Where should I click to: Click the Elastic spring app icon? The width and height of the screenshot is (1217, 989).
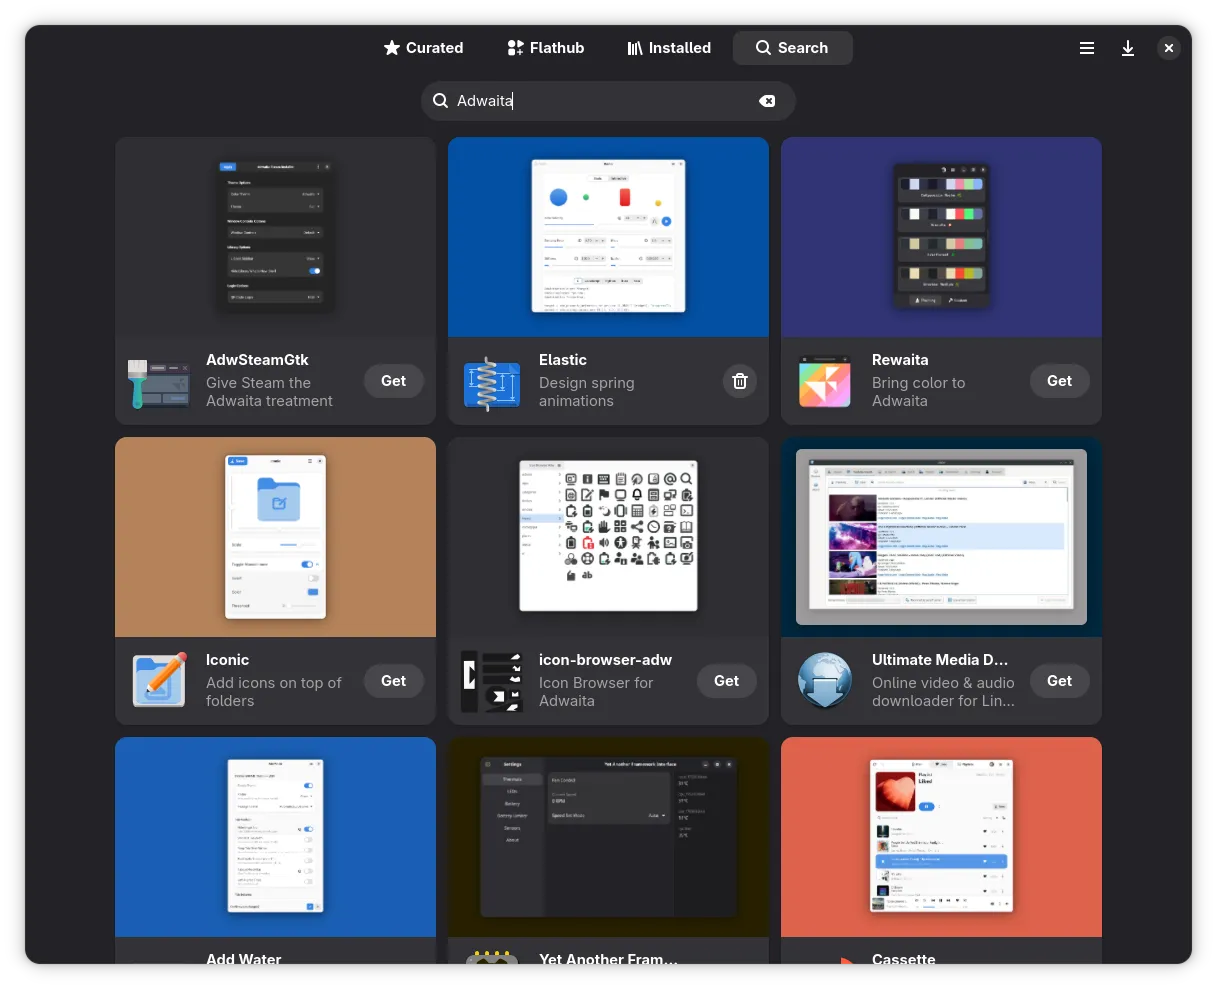[492, 383]
